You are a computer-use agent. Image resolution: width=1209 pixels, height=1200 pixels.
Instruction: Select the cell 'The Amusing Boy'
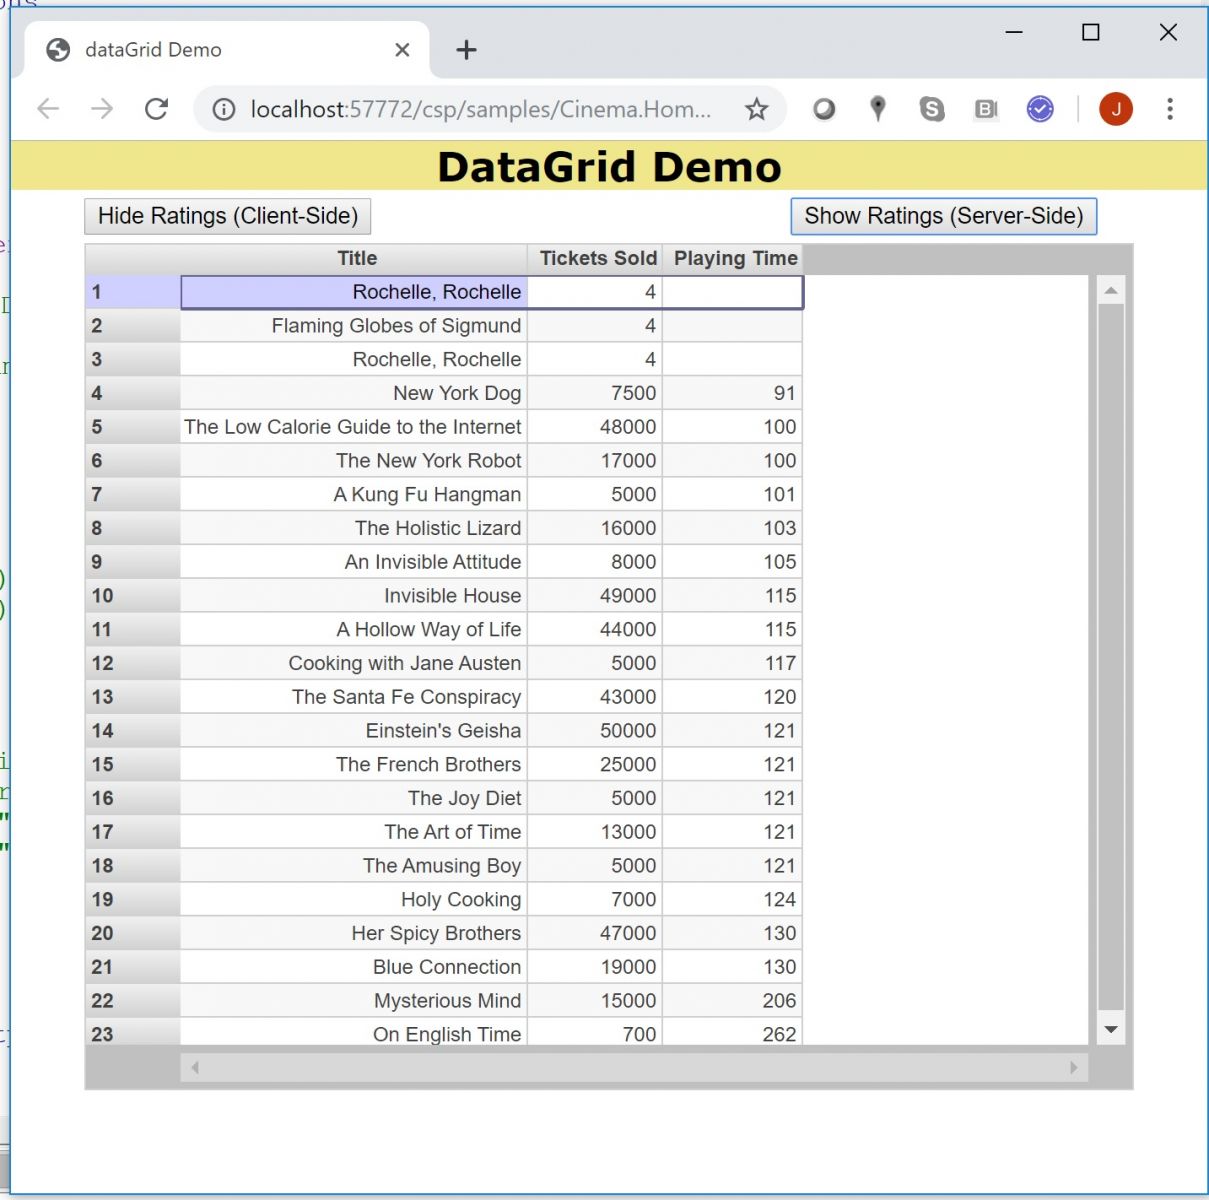(x=354, y=866)
